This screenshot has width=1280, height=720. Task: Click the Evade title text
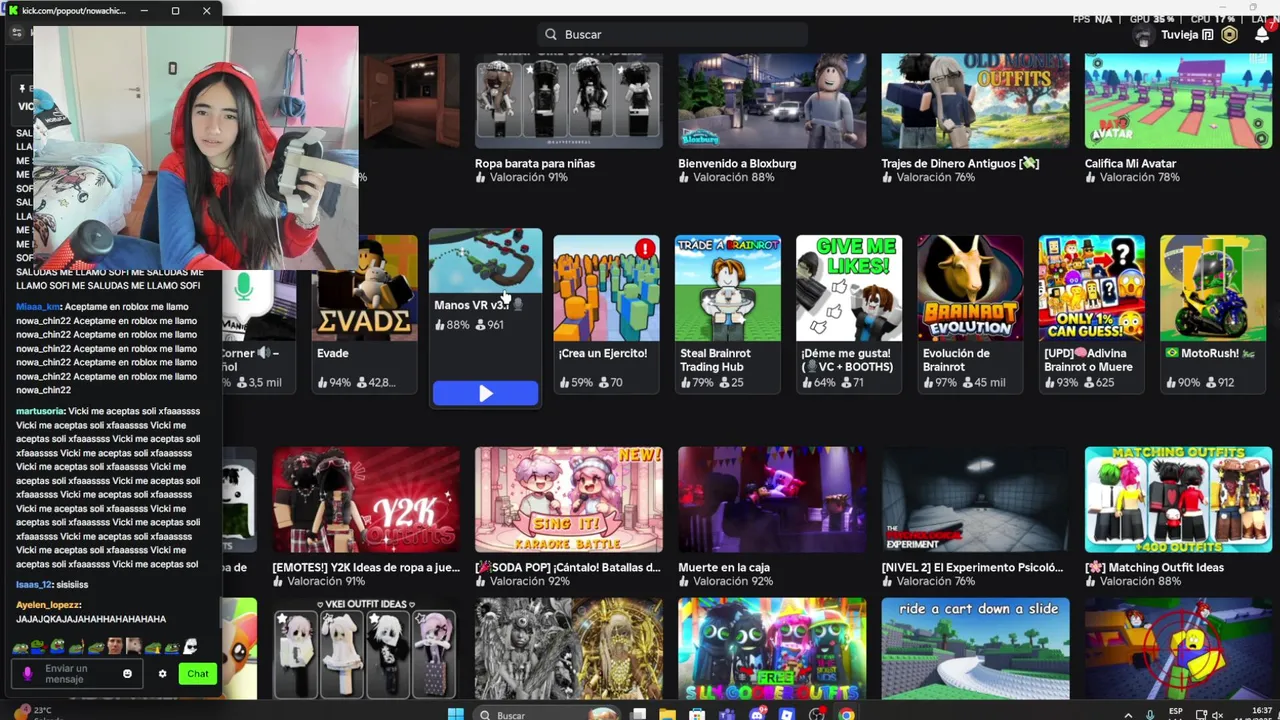333,353
